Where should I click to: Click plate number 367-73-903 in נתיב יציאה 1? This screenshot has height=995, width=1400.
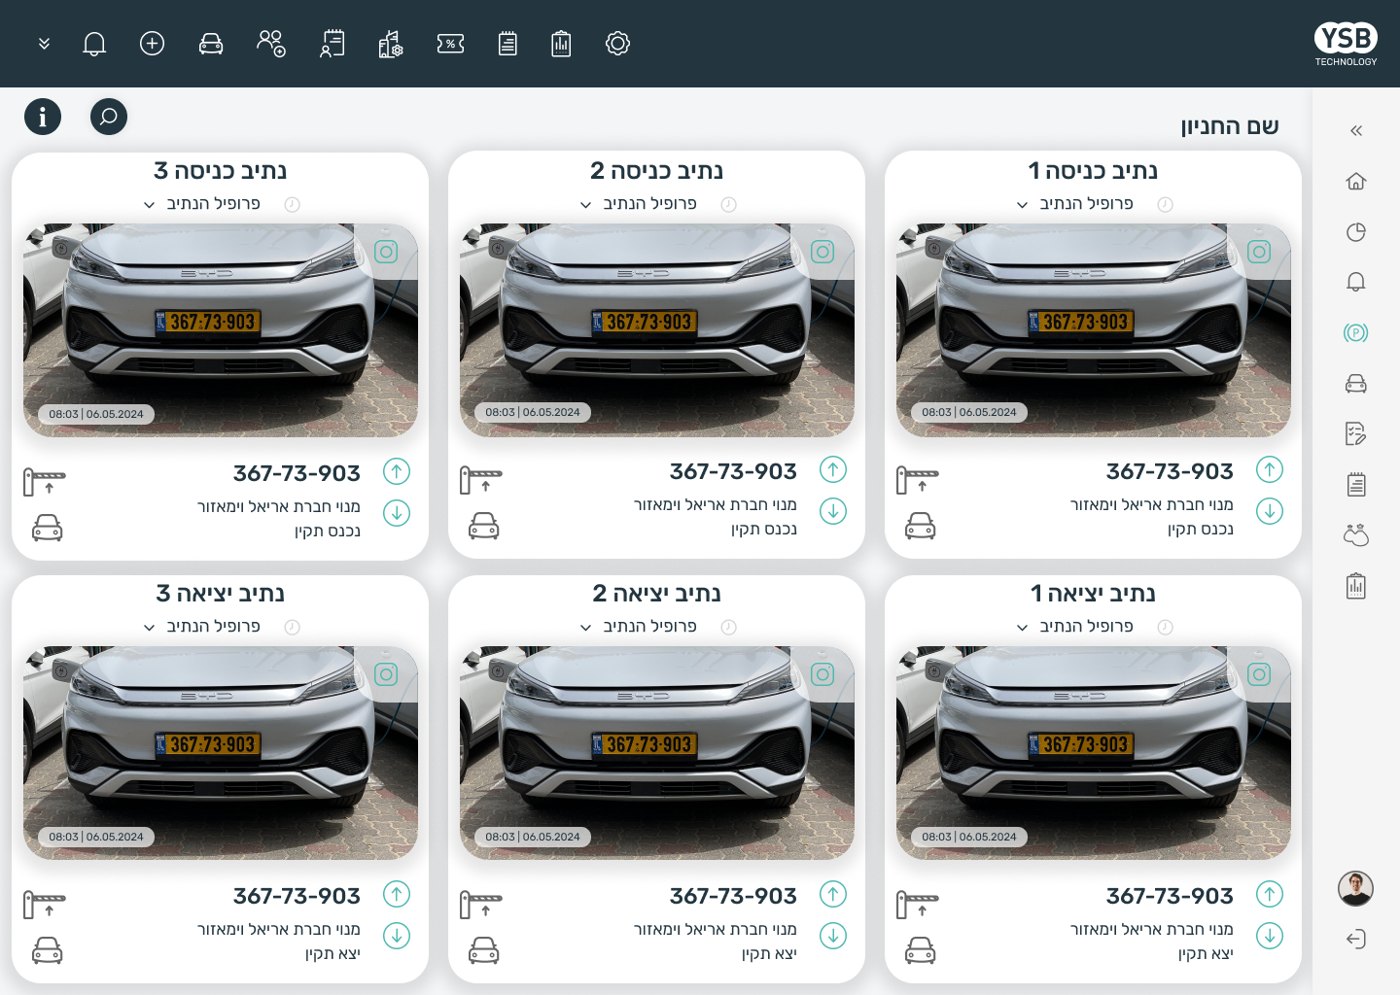1170,896
